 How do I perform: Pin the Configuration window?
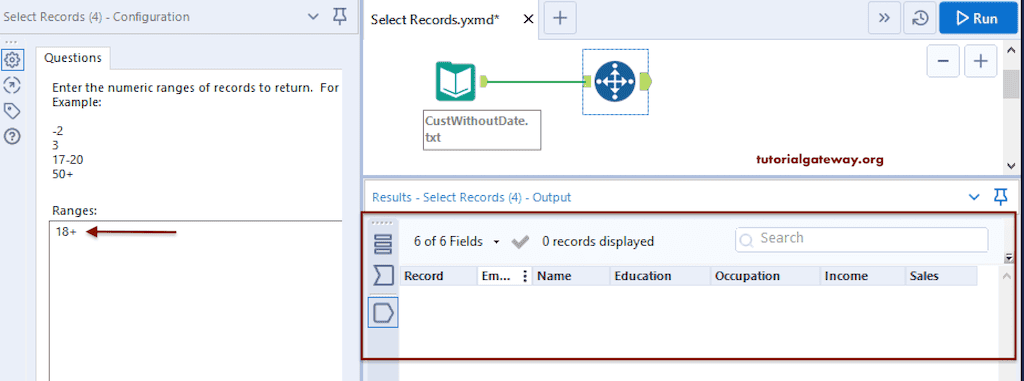(x=340, y=17)
